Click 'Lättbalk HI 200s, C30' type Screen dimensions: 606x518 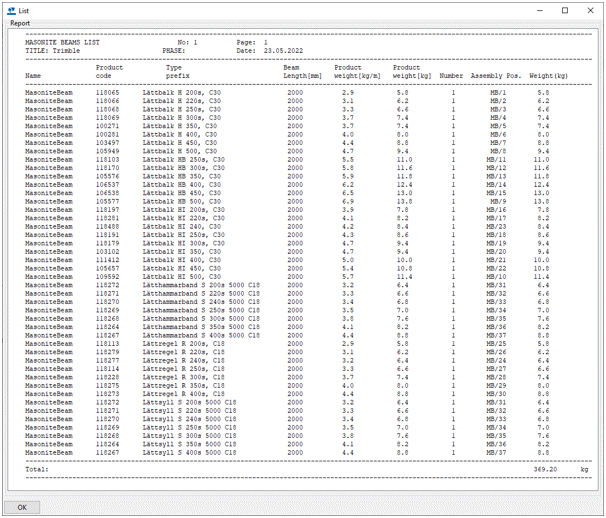pos(184,210)
